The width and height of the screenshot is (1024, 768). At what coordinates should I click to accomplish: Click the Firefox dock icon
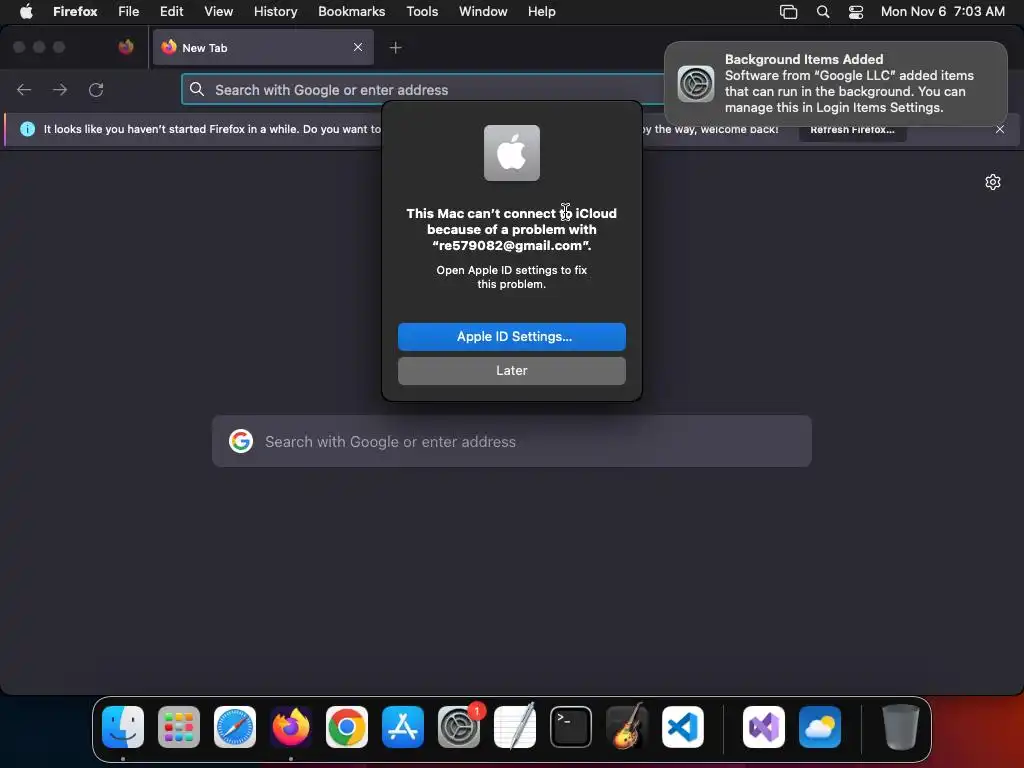tap(291, 727)
